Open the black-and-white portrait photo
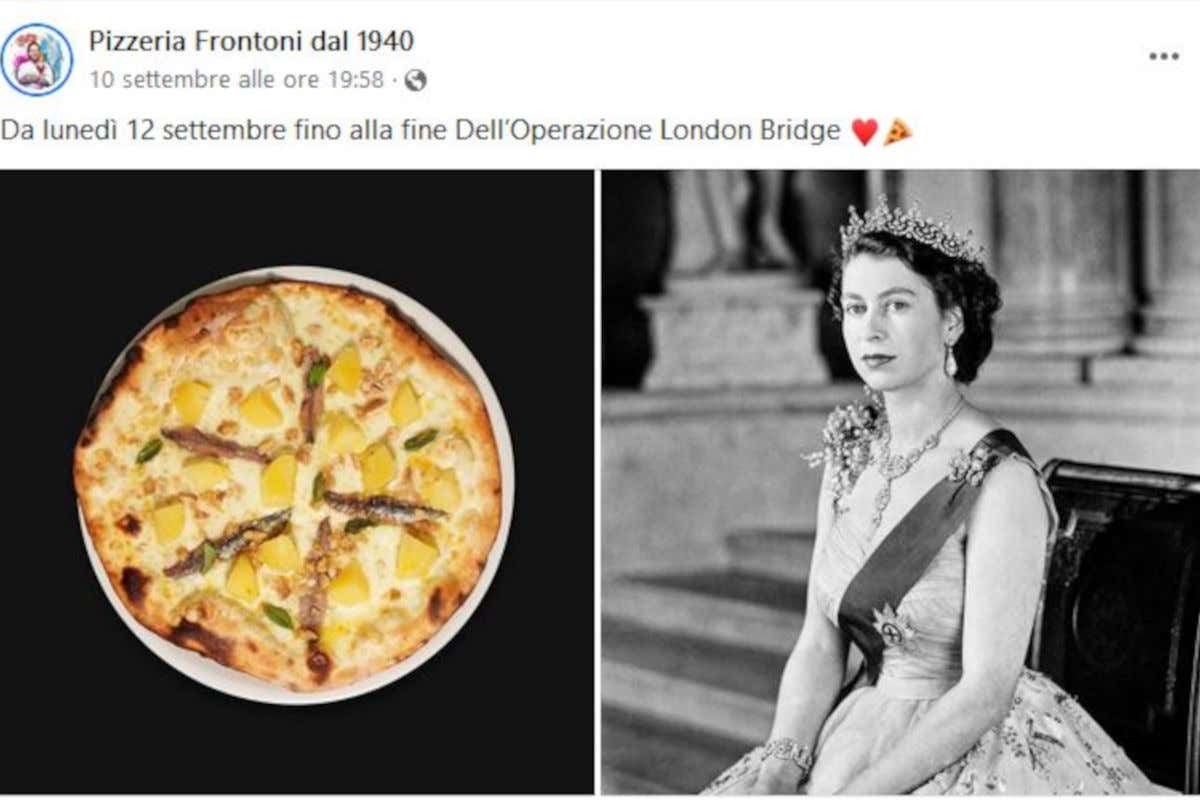 [x=900, y=481]
